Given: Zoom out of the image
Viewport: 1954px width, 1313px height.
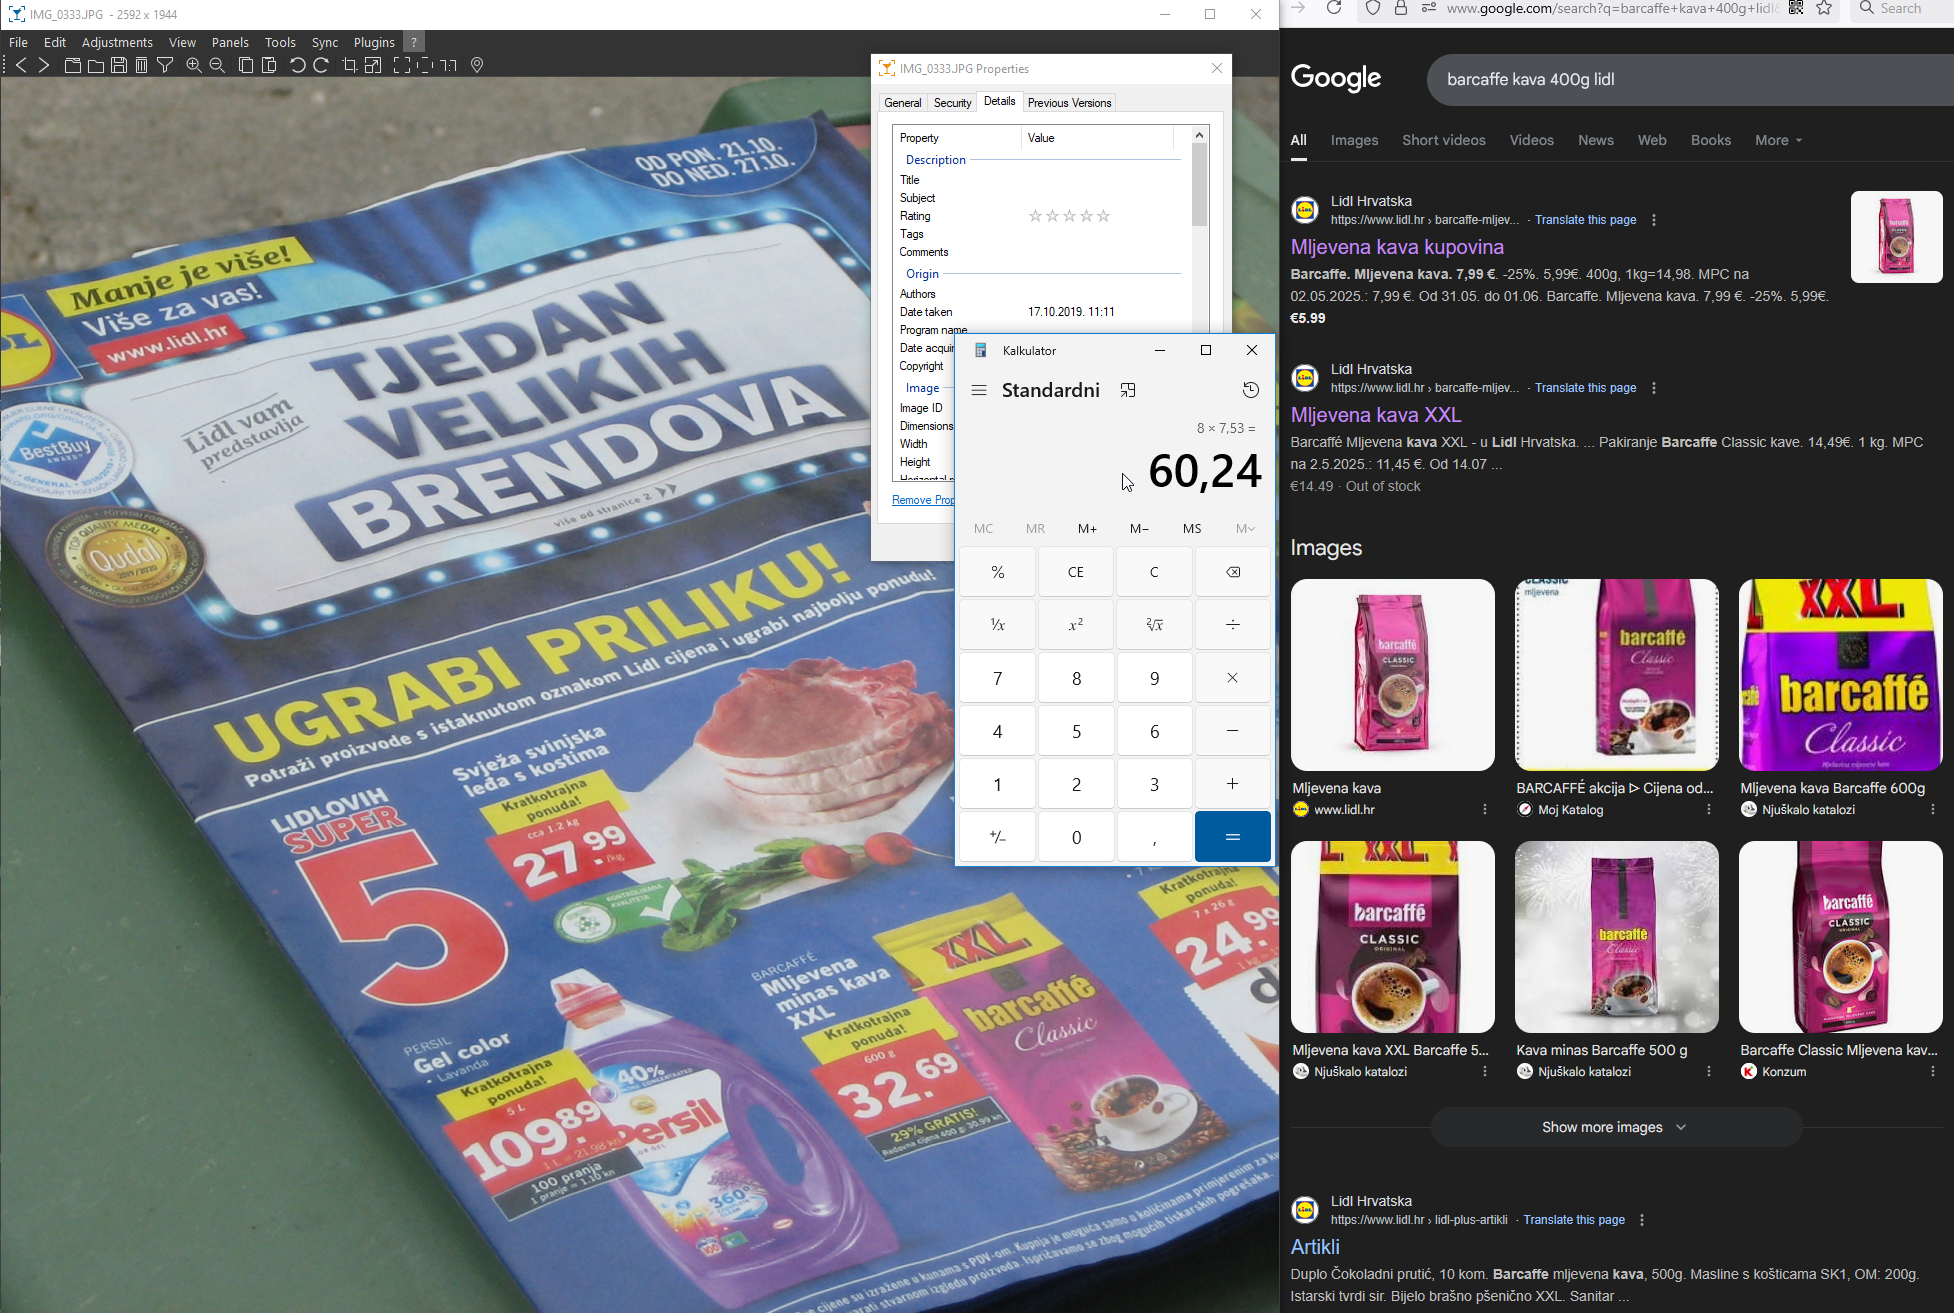Looking at the screenshot, I should 217,65.
